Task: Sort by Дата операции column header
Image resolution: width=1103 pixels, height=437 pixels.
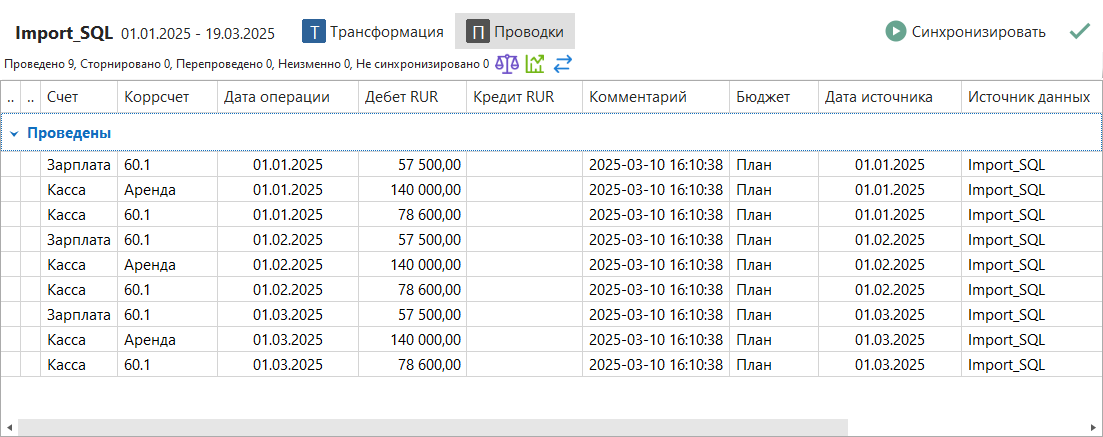Action: click(277, 97)
